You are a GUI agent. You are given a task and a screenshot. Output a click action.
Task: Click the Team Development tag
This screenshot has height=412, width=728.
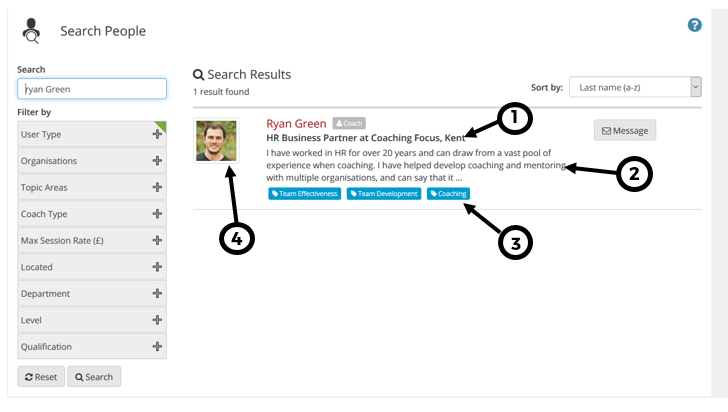pos(384,194)
